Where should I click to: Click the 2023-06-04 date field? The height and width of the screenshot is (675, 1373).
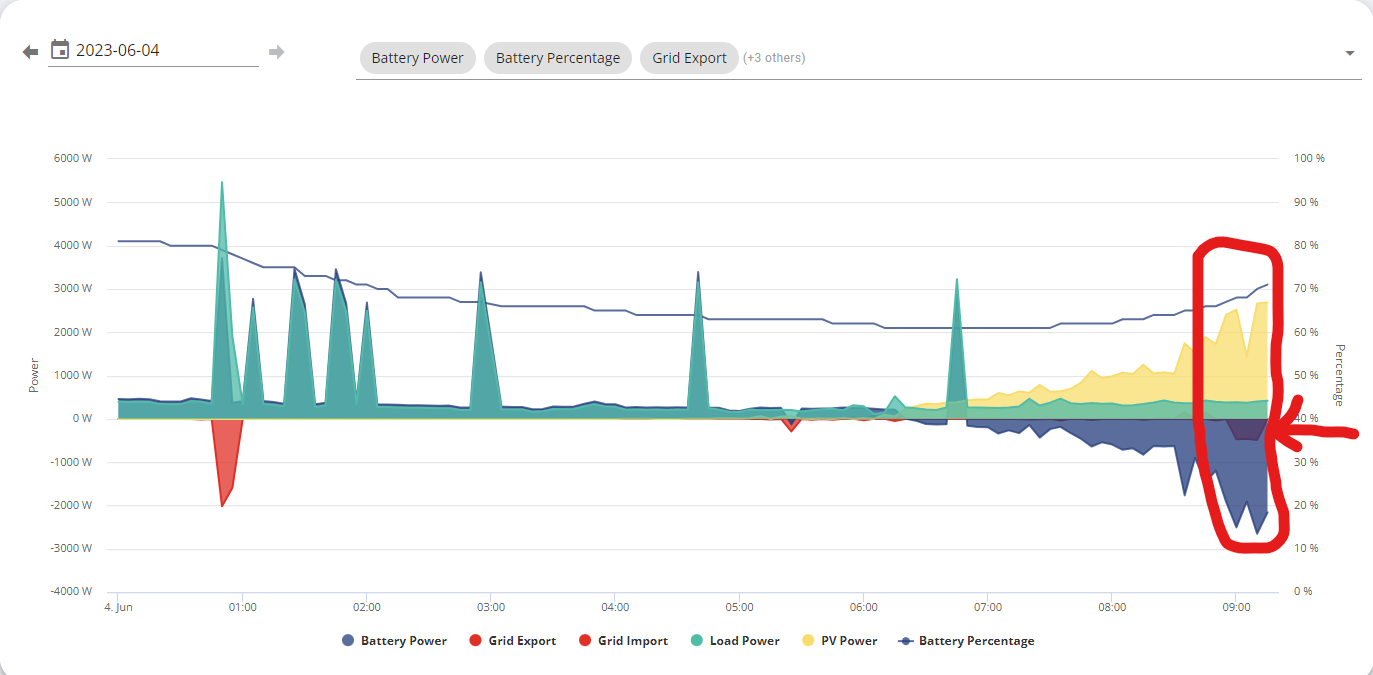(153, 50)
